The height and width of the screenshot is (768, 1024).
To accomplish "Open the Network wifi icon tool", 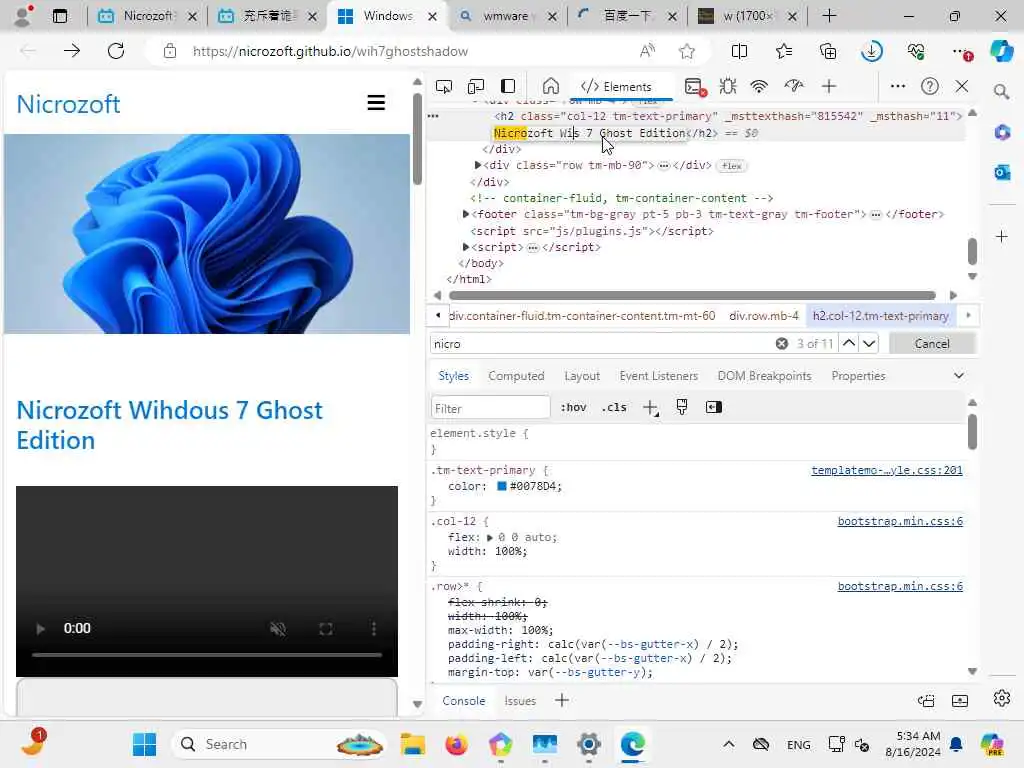I will pyautogui.click(x=759, y=86).
